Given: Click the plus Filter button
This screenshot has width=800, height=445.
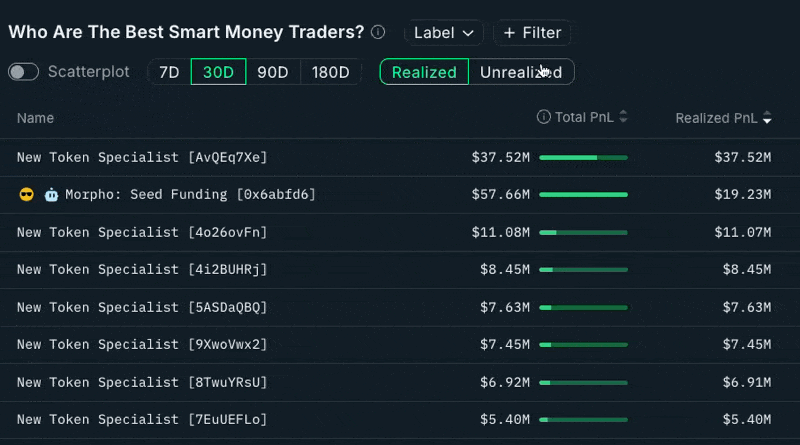Looking at the screenshot, I should [x=533, y=33].
